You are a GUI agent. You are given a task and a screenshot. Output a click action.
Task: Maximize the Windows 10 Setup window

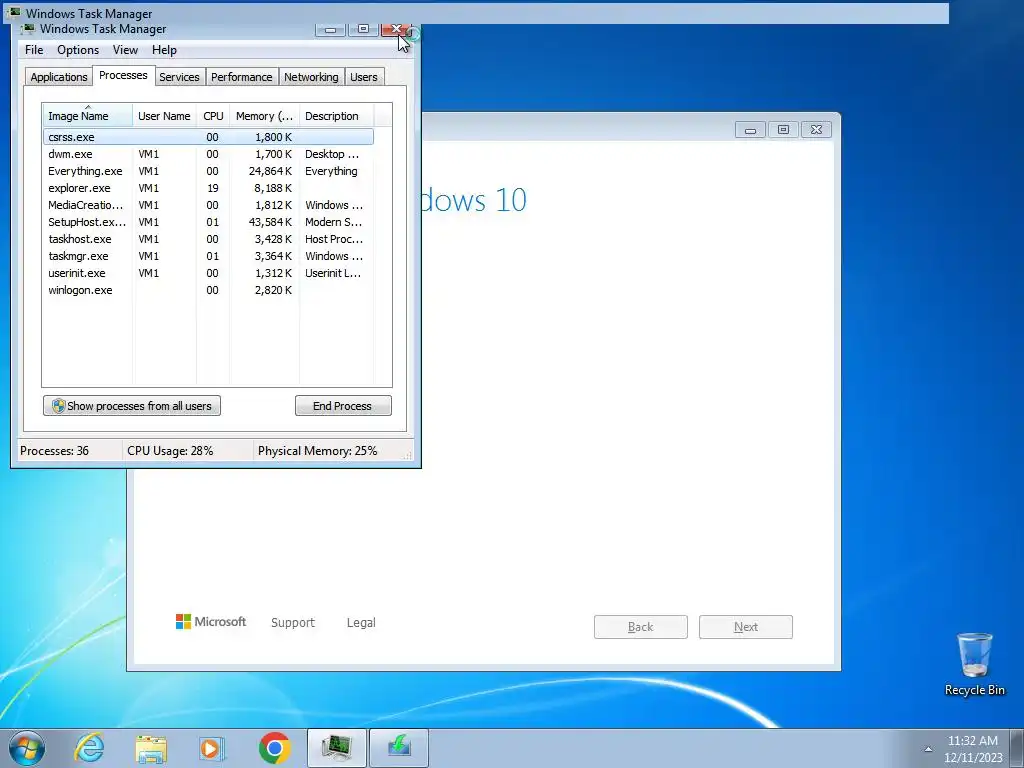tap(783, 130)
